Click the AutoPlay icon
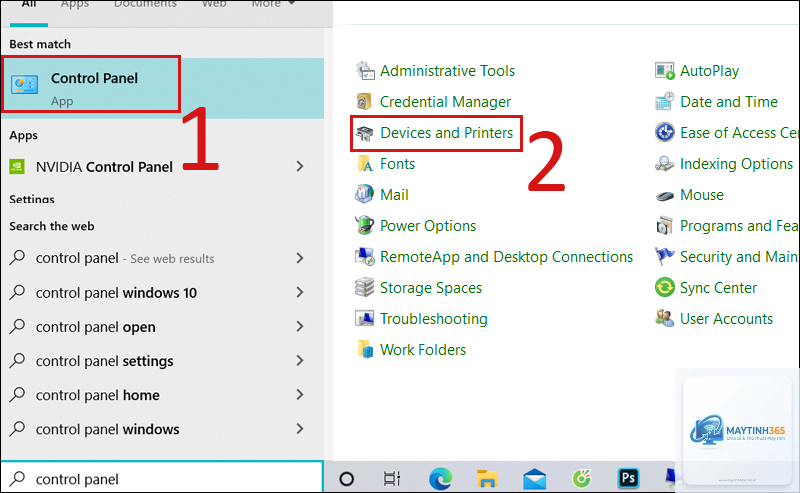The height and width of the screenshot is (493, 800). pyautogui.click(x=665, y=71)
